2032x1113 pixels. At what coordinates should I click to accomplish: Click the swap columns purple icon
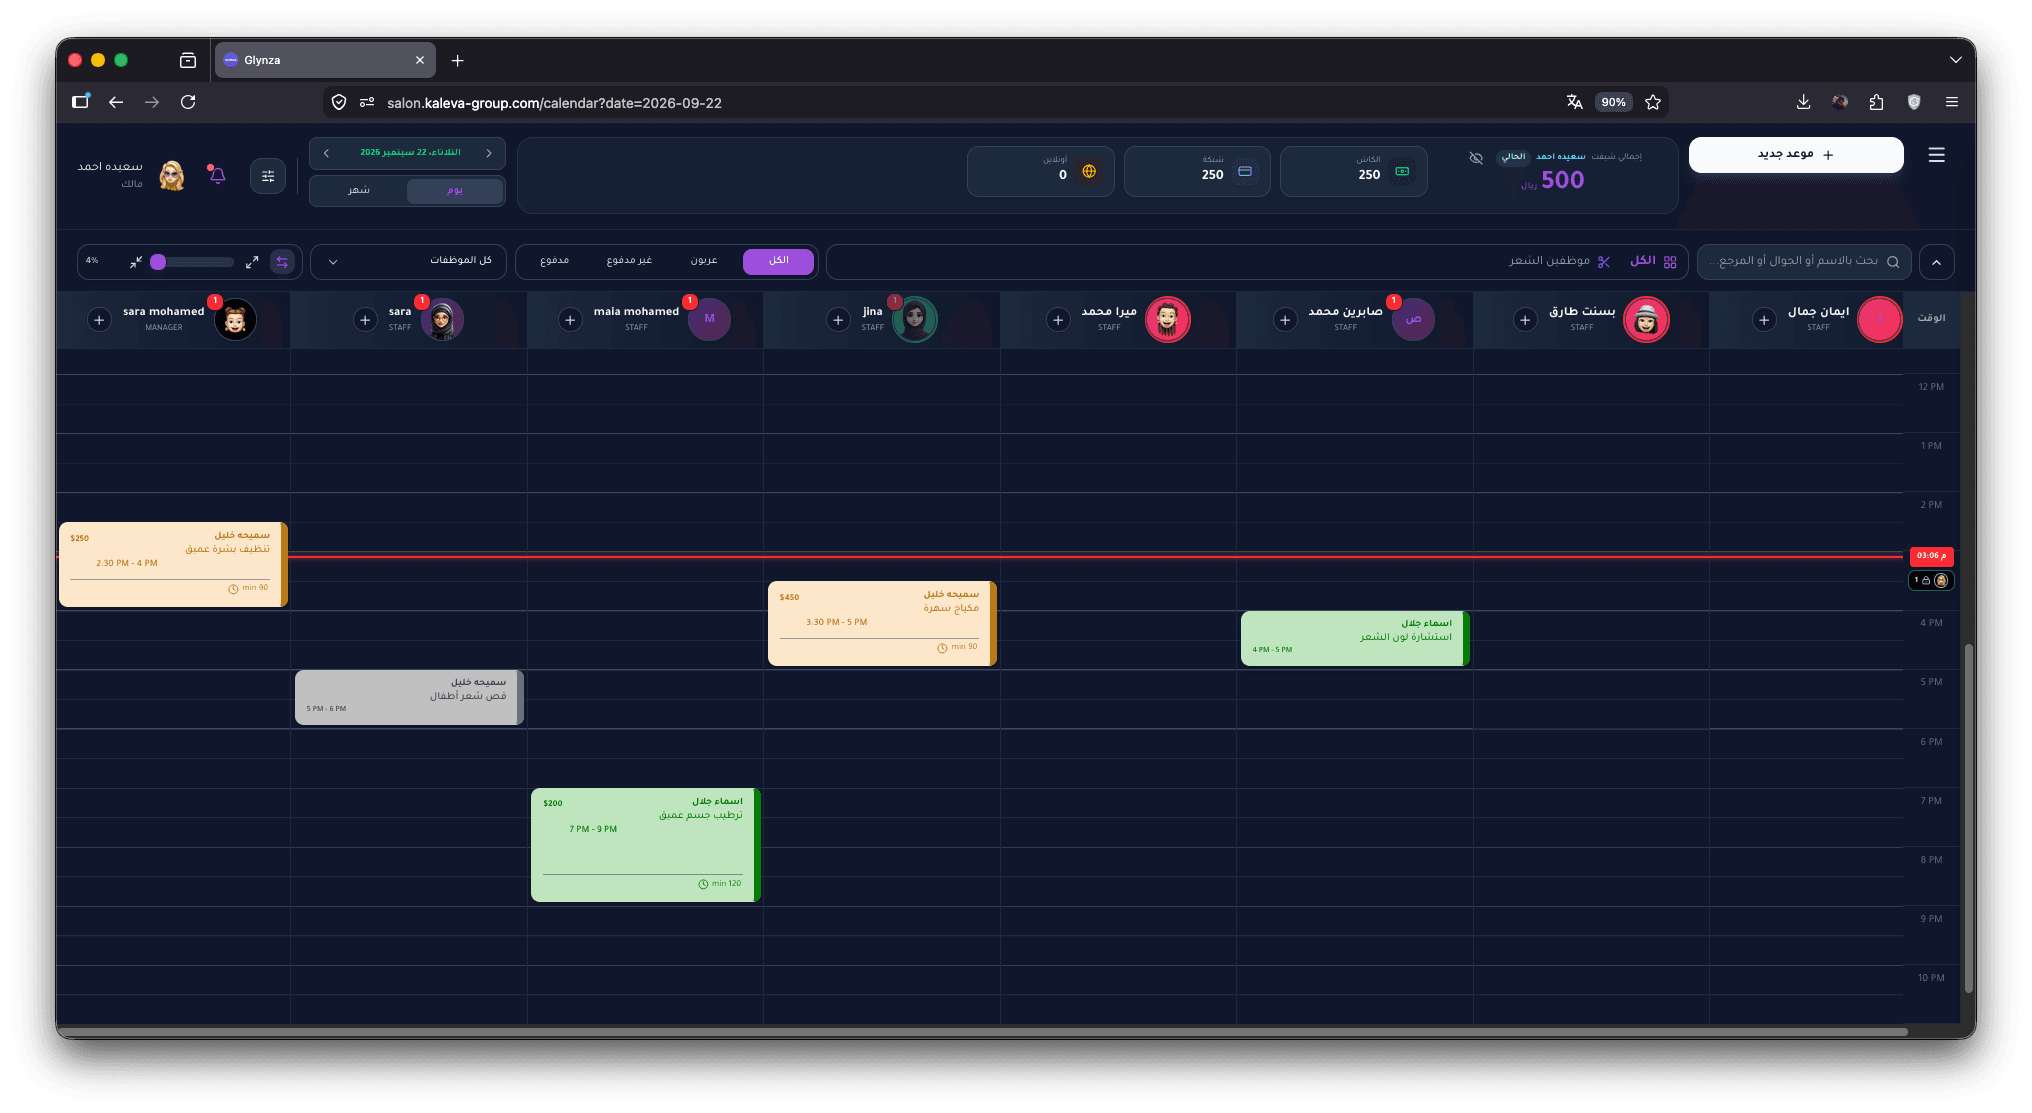coord(282,262)
